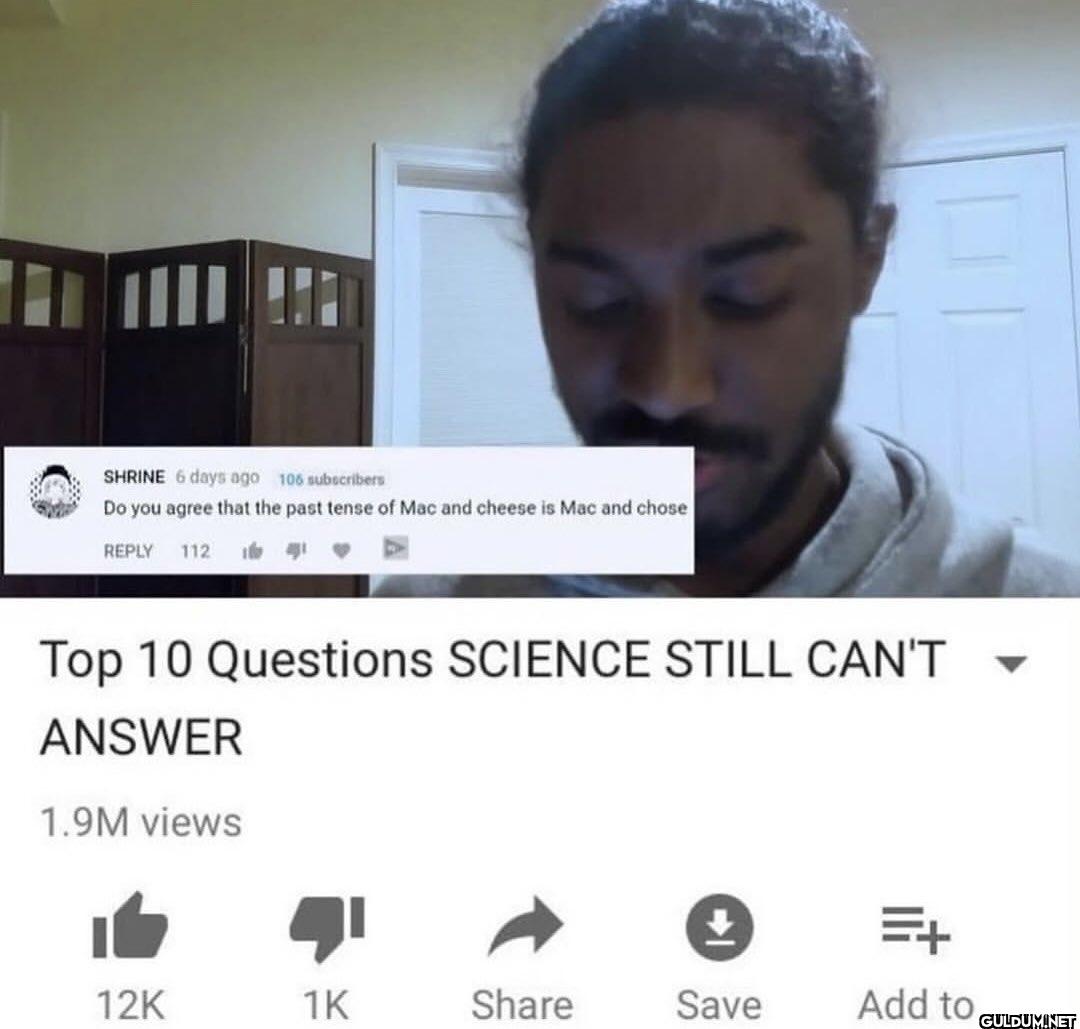Dislike the SHRINE comment with small thumbs-down
Screen dimensions: 1080x1029
295,551
